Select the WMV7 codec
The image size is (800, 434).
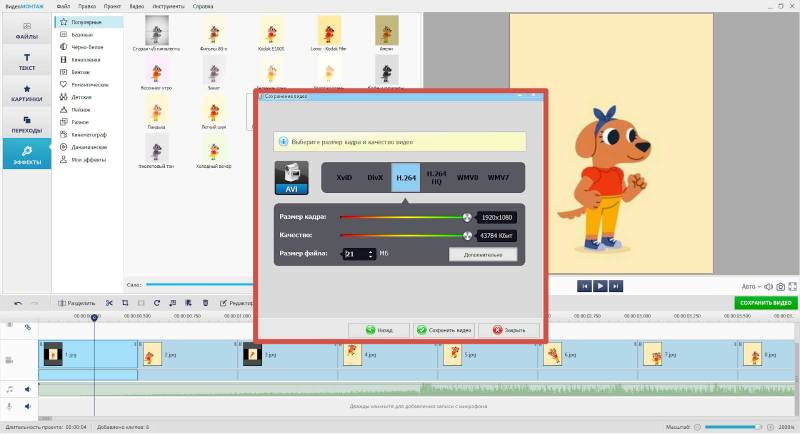(x=498, y=177)
